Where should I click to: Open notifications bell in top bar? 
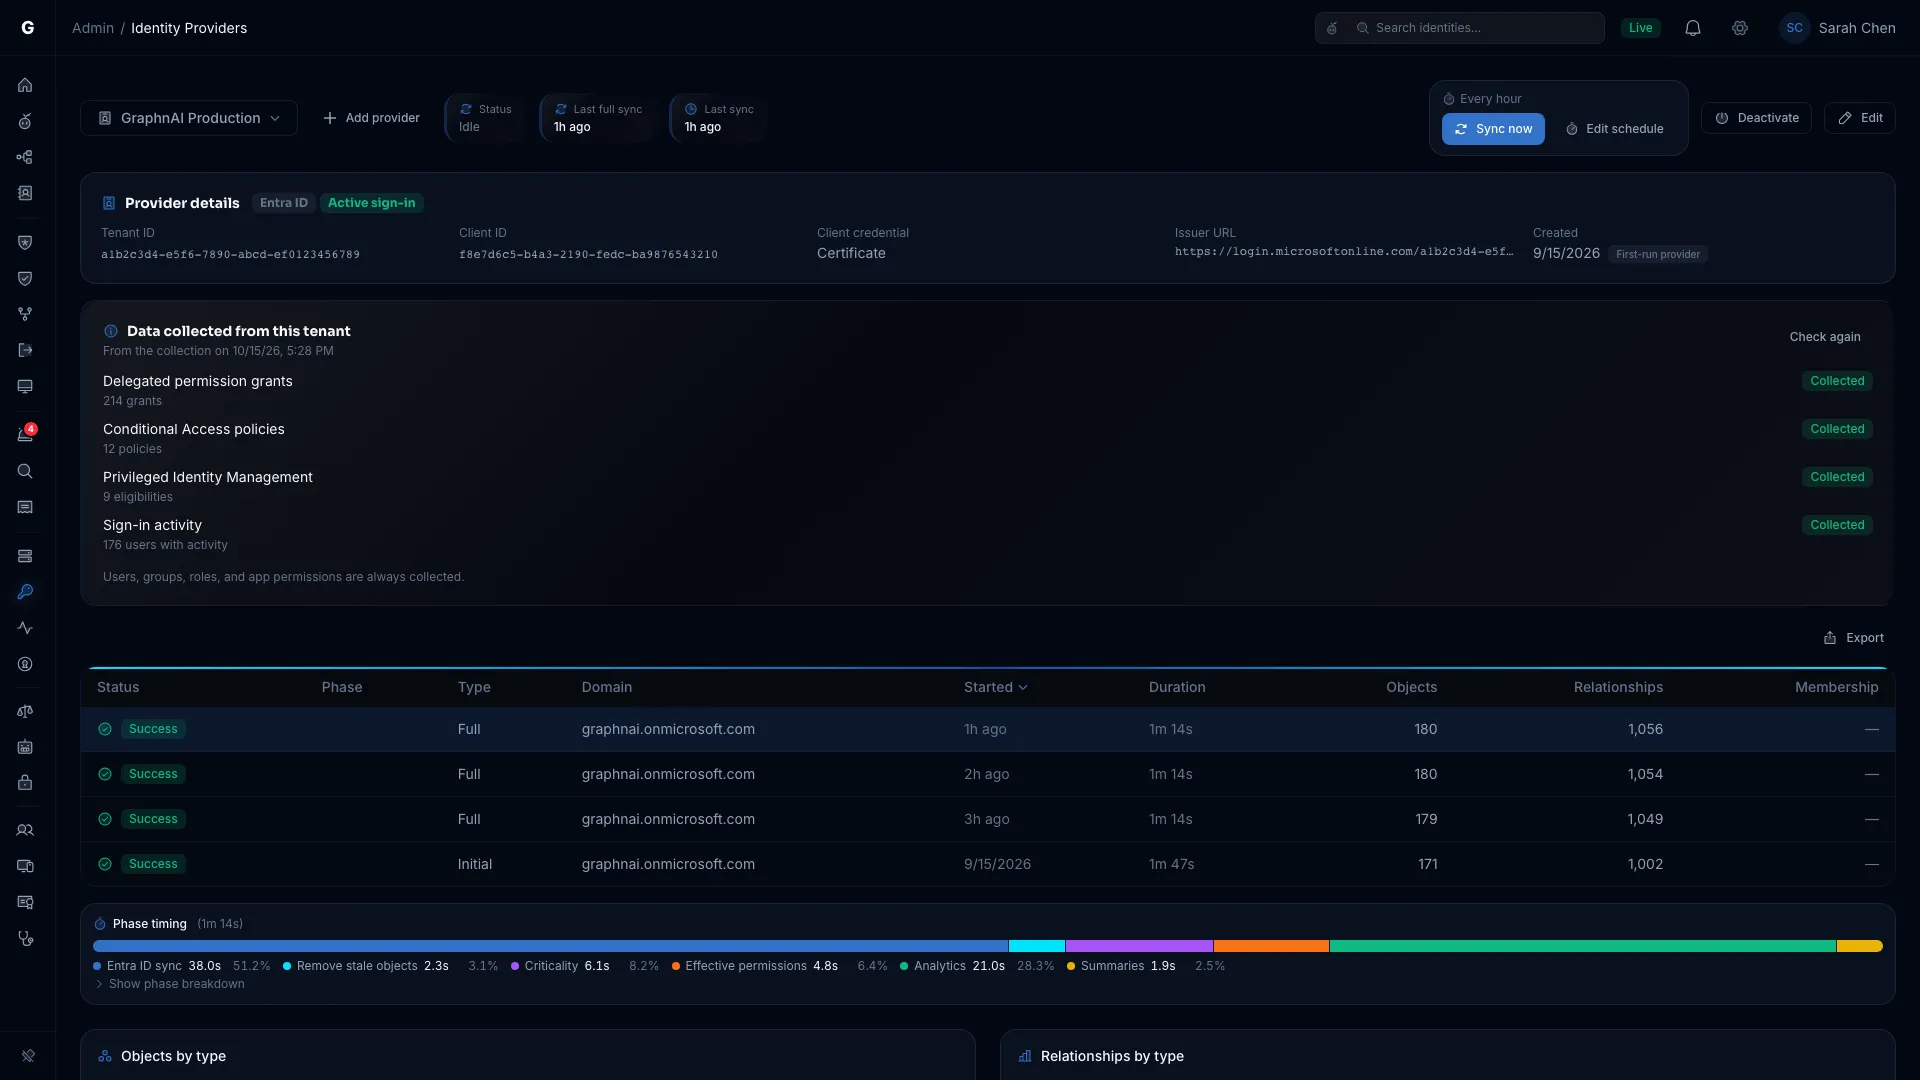1692,28
